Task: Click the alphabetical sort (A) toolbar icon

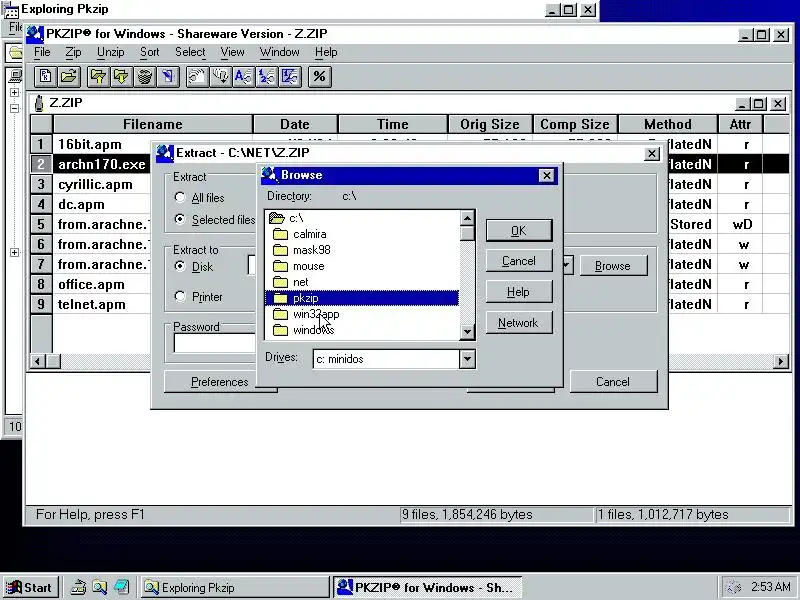Action: 243,77
